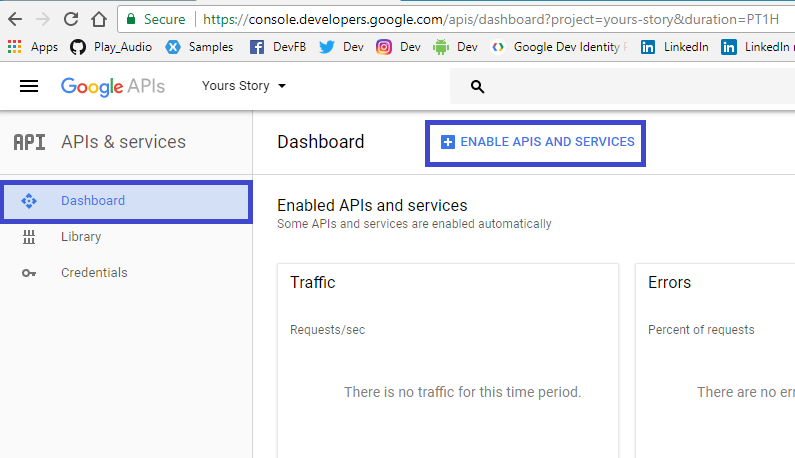795x458 pixels.
Task: Open the Library sidebar item
Action: (x=81, y=237)
